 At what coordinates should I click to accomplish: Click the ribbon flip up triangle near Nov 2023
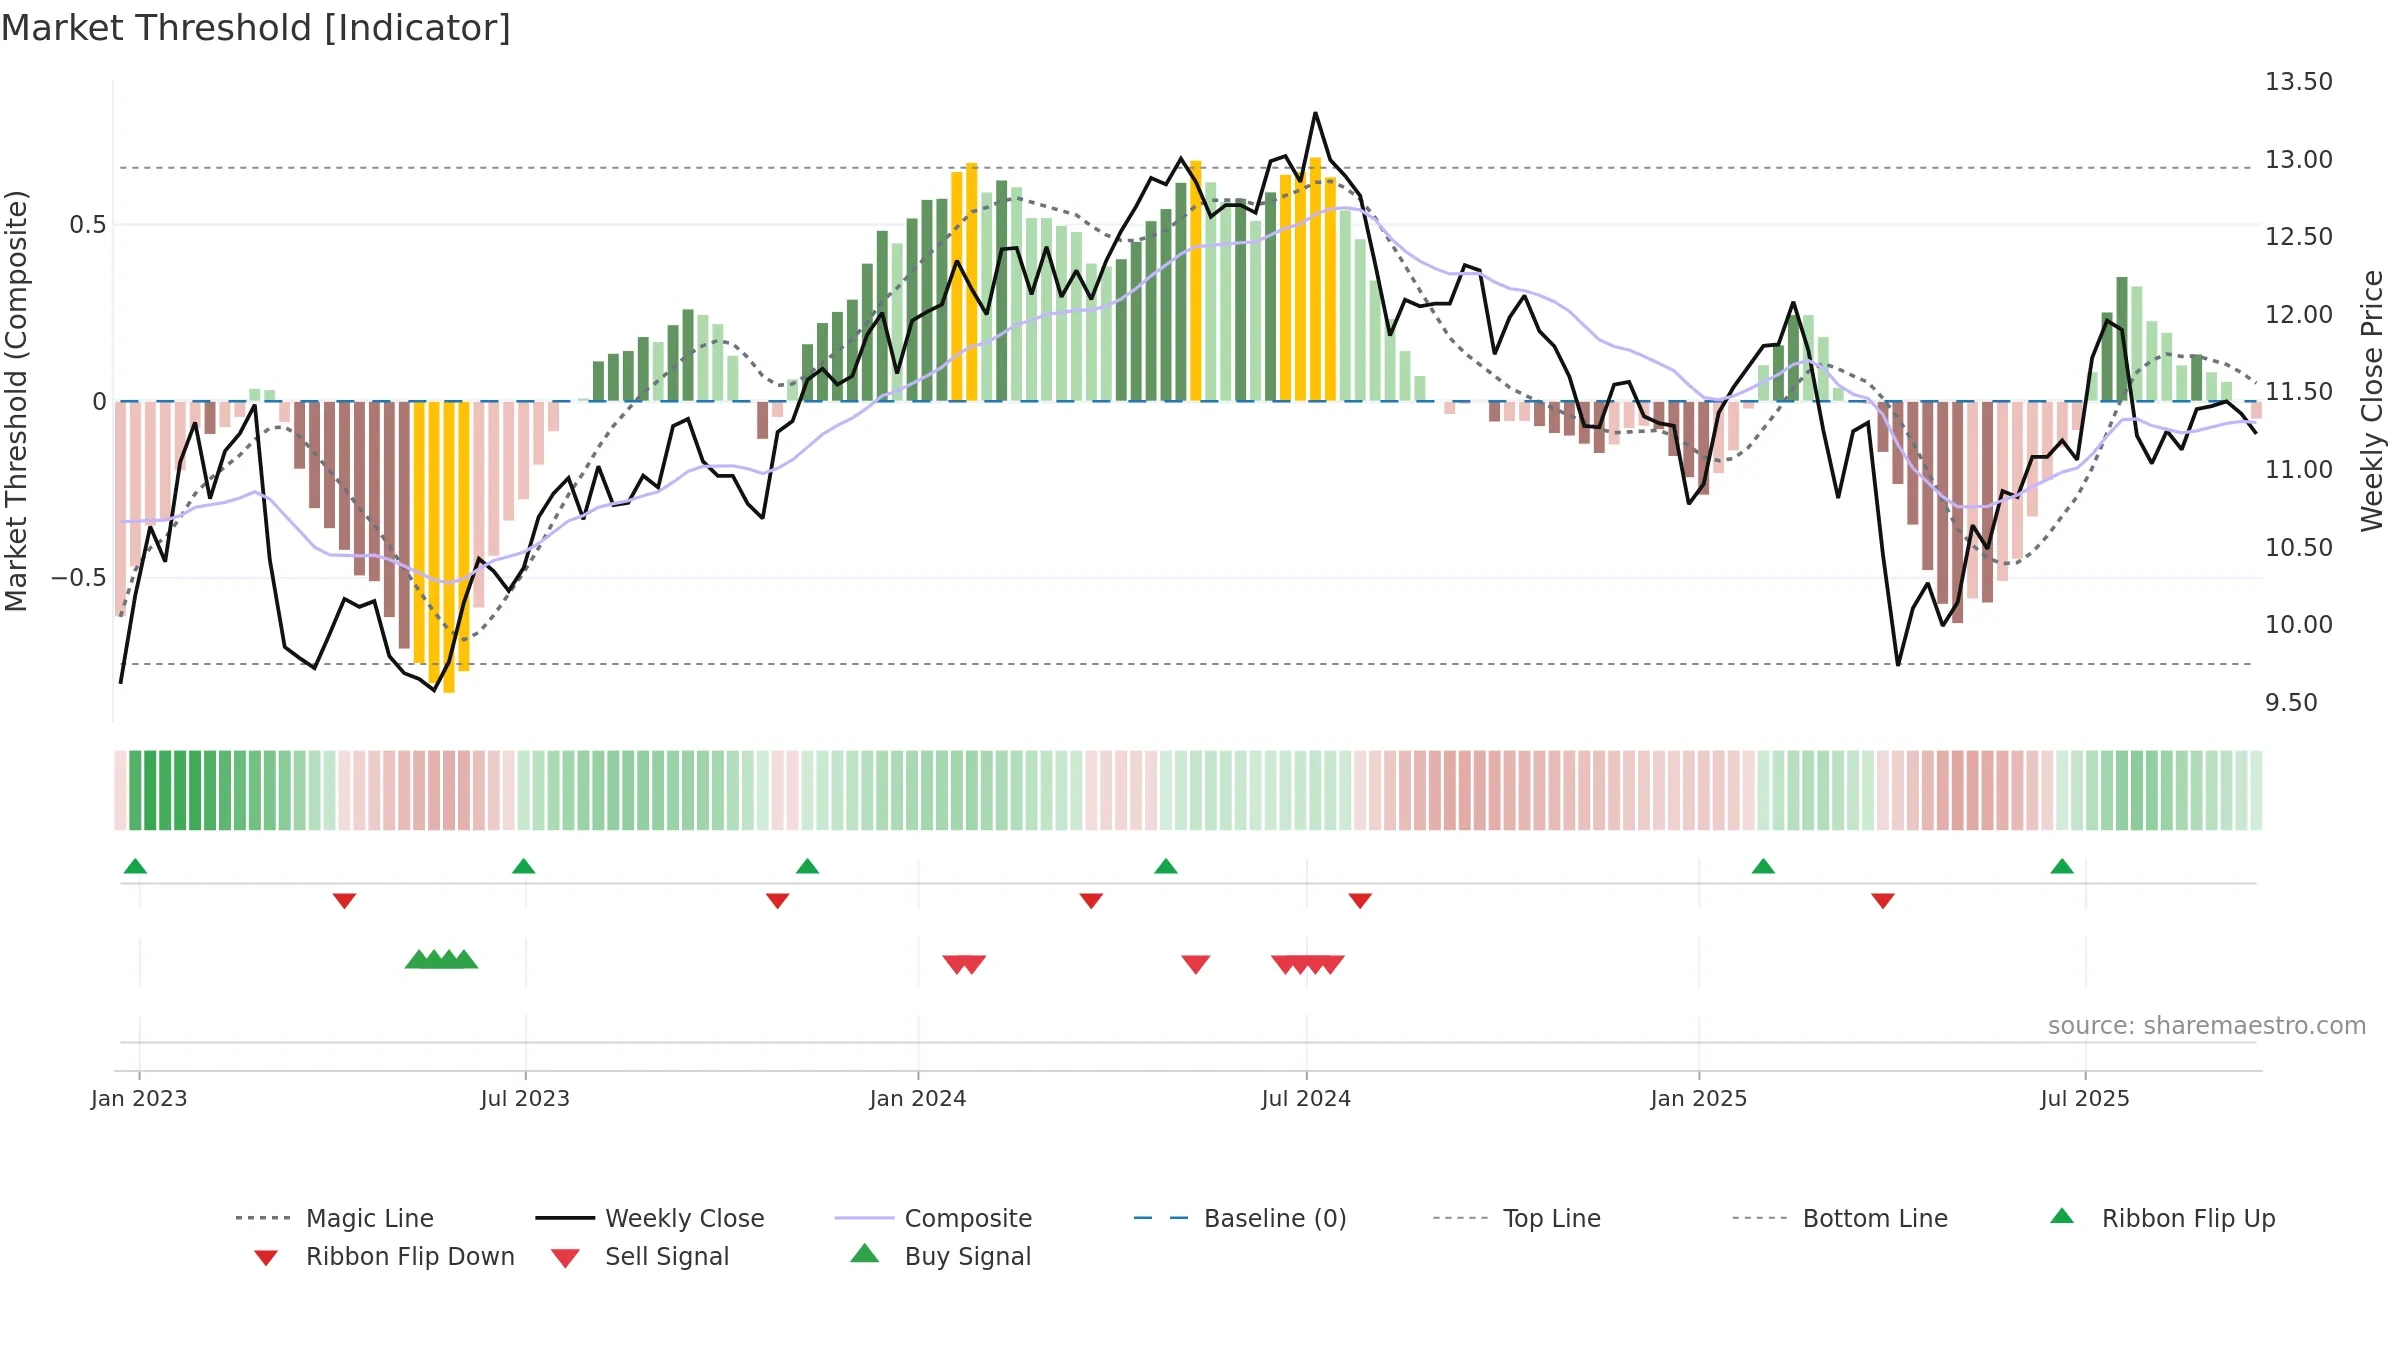click(807, 866)
